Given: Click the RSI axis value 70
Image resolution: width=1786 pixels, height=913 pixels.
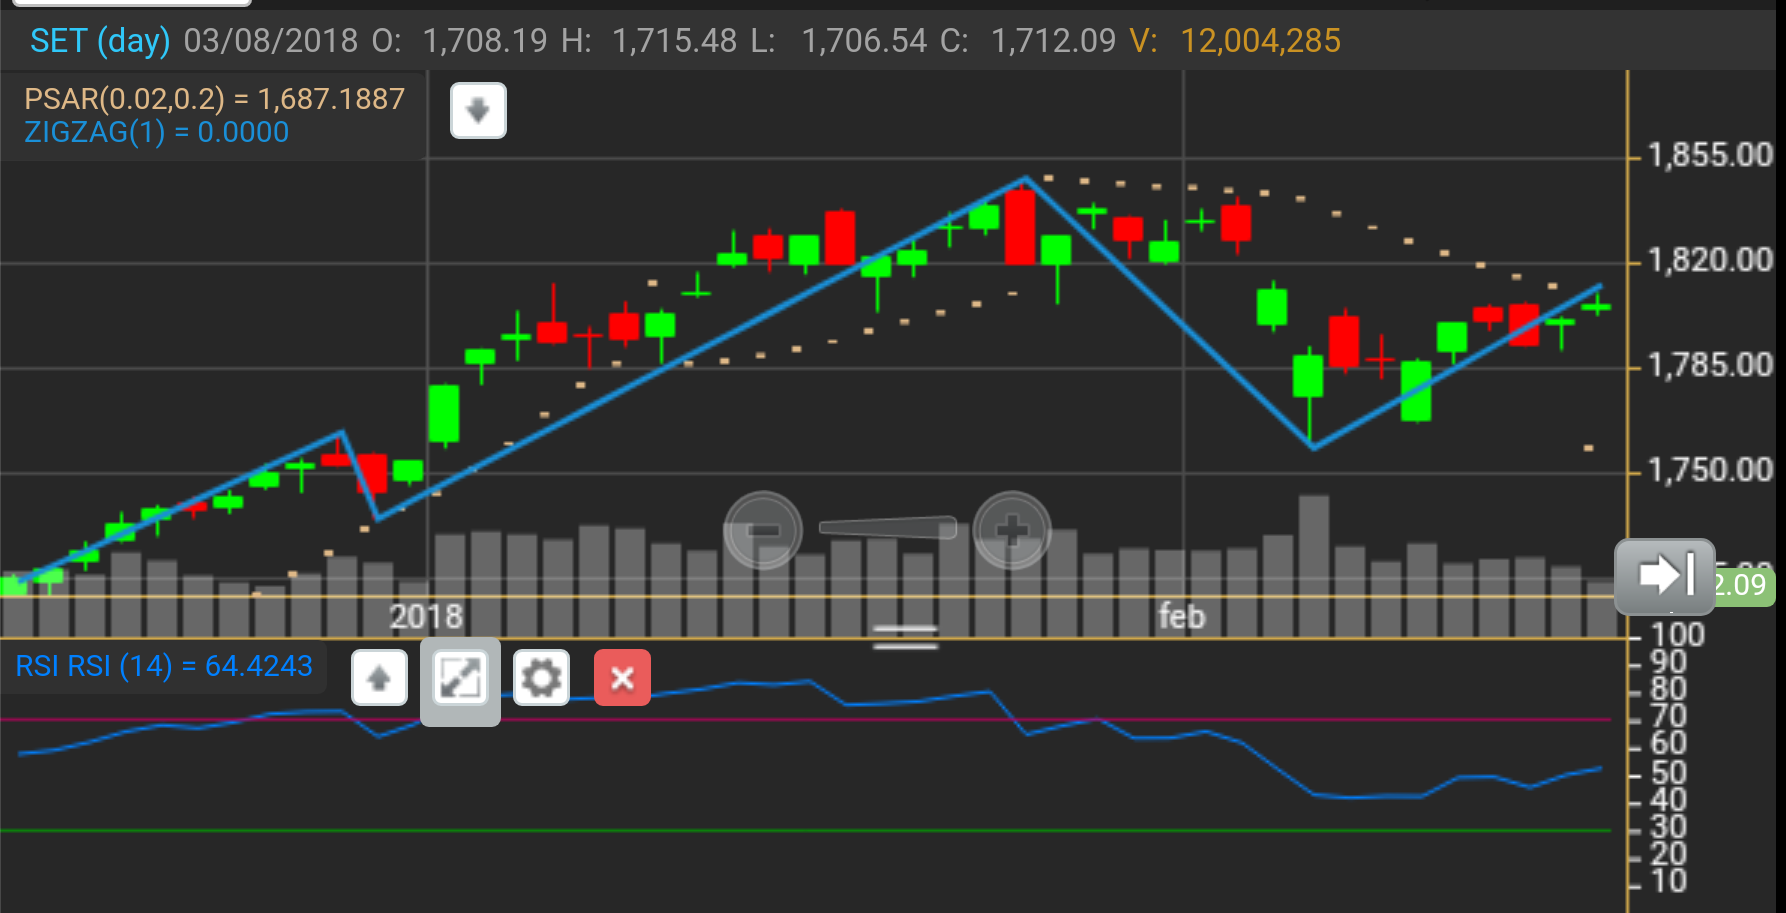Looking at the screenshot, I should 1668,716.
